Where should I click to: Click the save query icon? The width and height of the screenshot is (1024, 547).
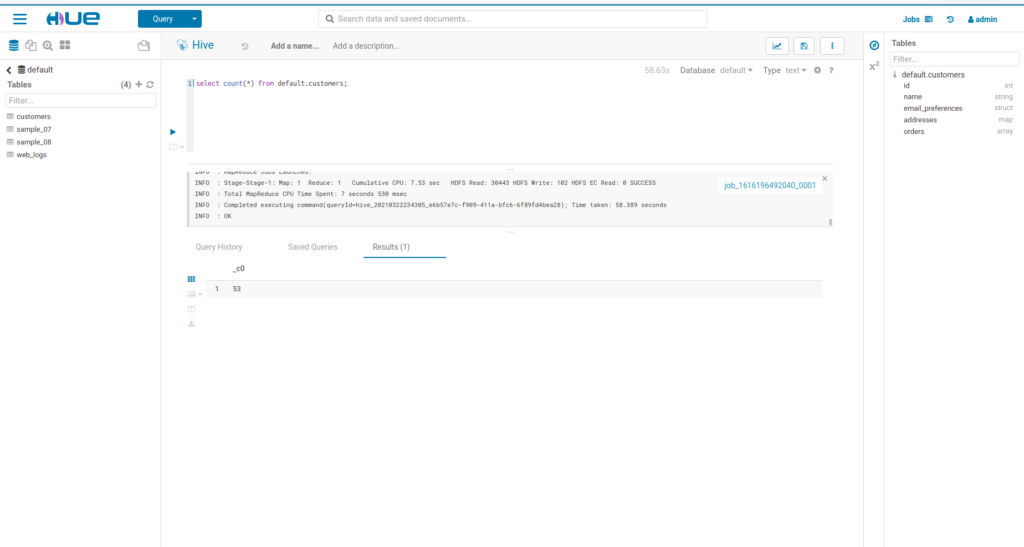click(x=804, y=46)
